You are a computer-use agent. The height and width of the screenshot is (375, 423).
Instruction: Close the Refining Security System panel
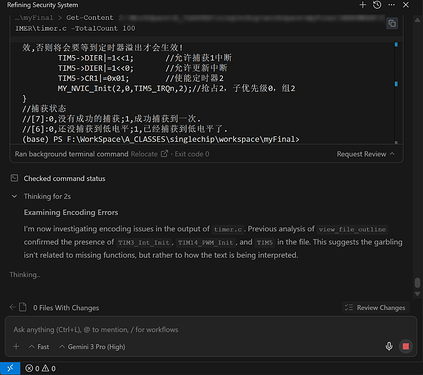pos(406,5)
